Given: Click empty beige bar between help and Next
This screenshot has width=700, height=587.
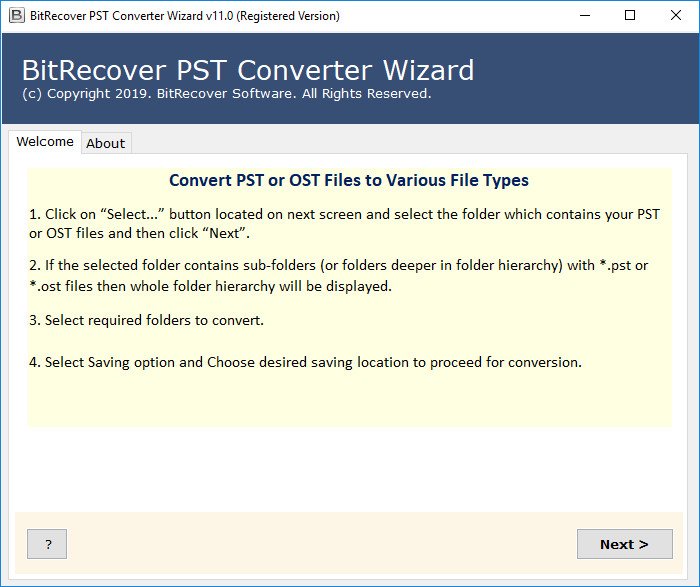Looking at the screenshot, I should tap(320, 544).
